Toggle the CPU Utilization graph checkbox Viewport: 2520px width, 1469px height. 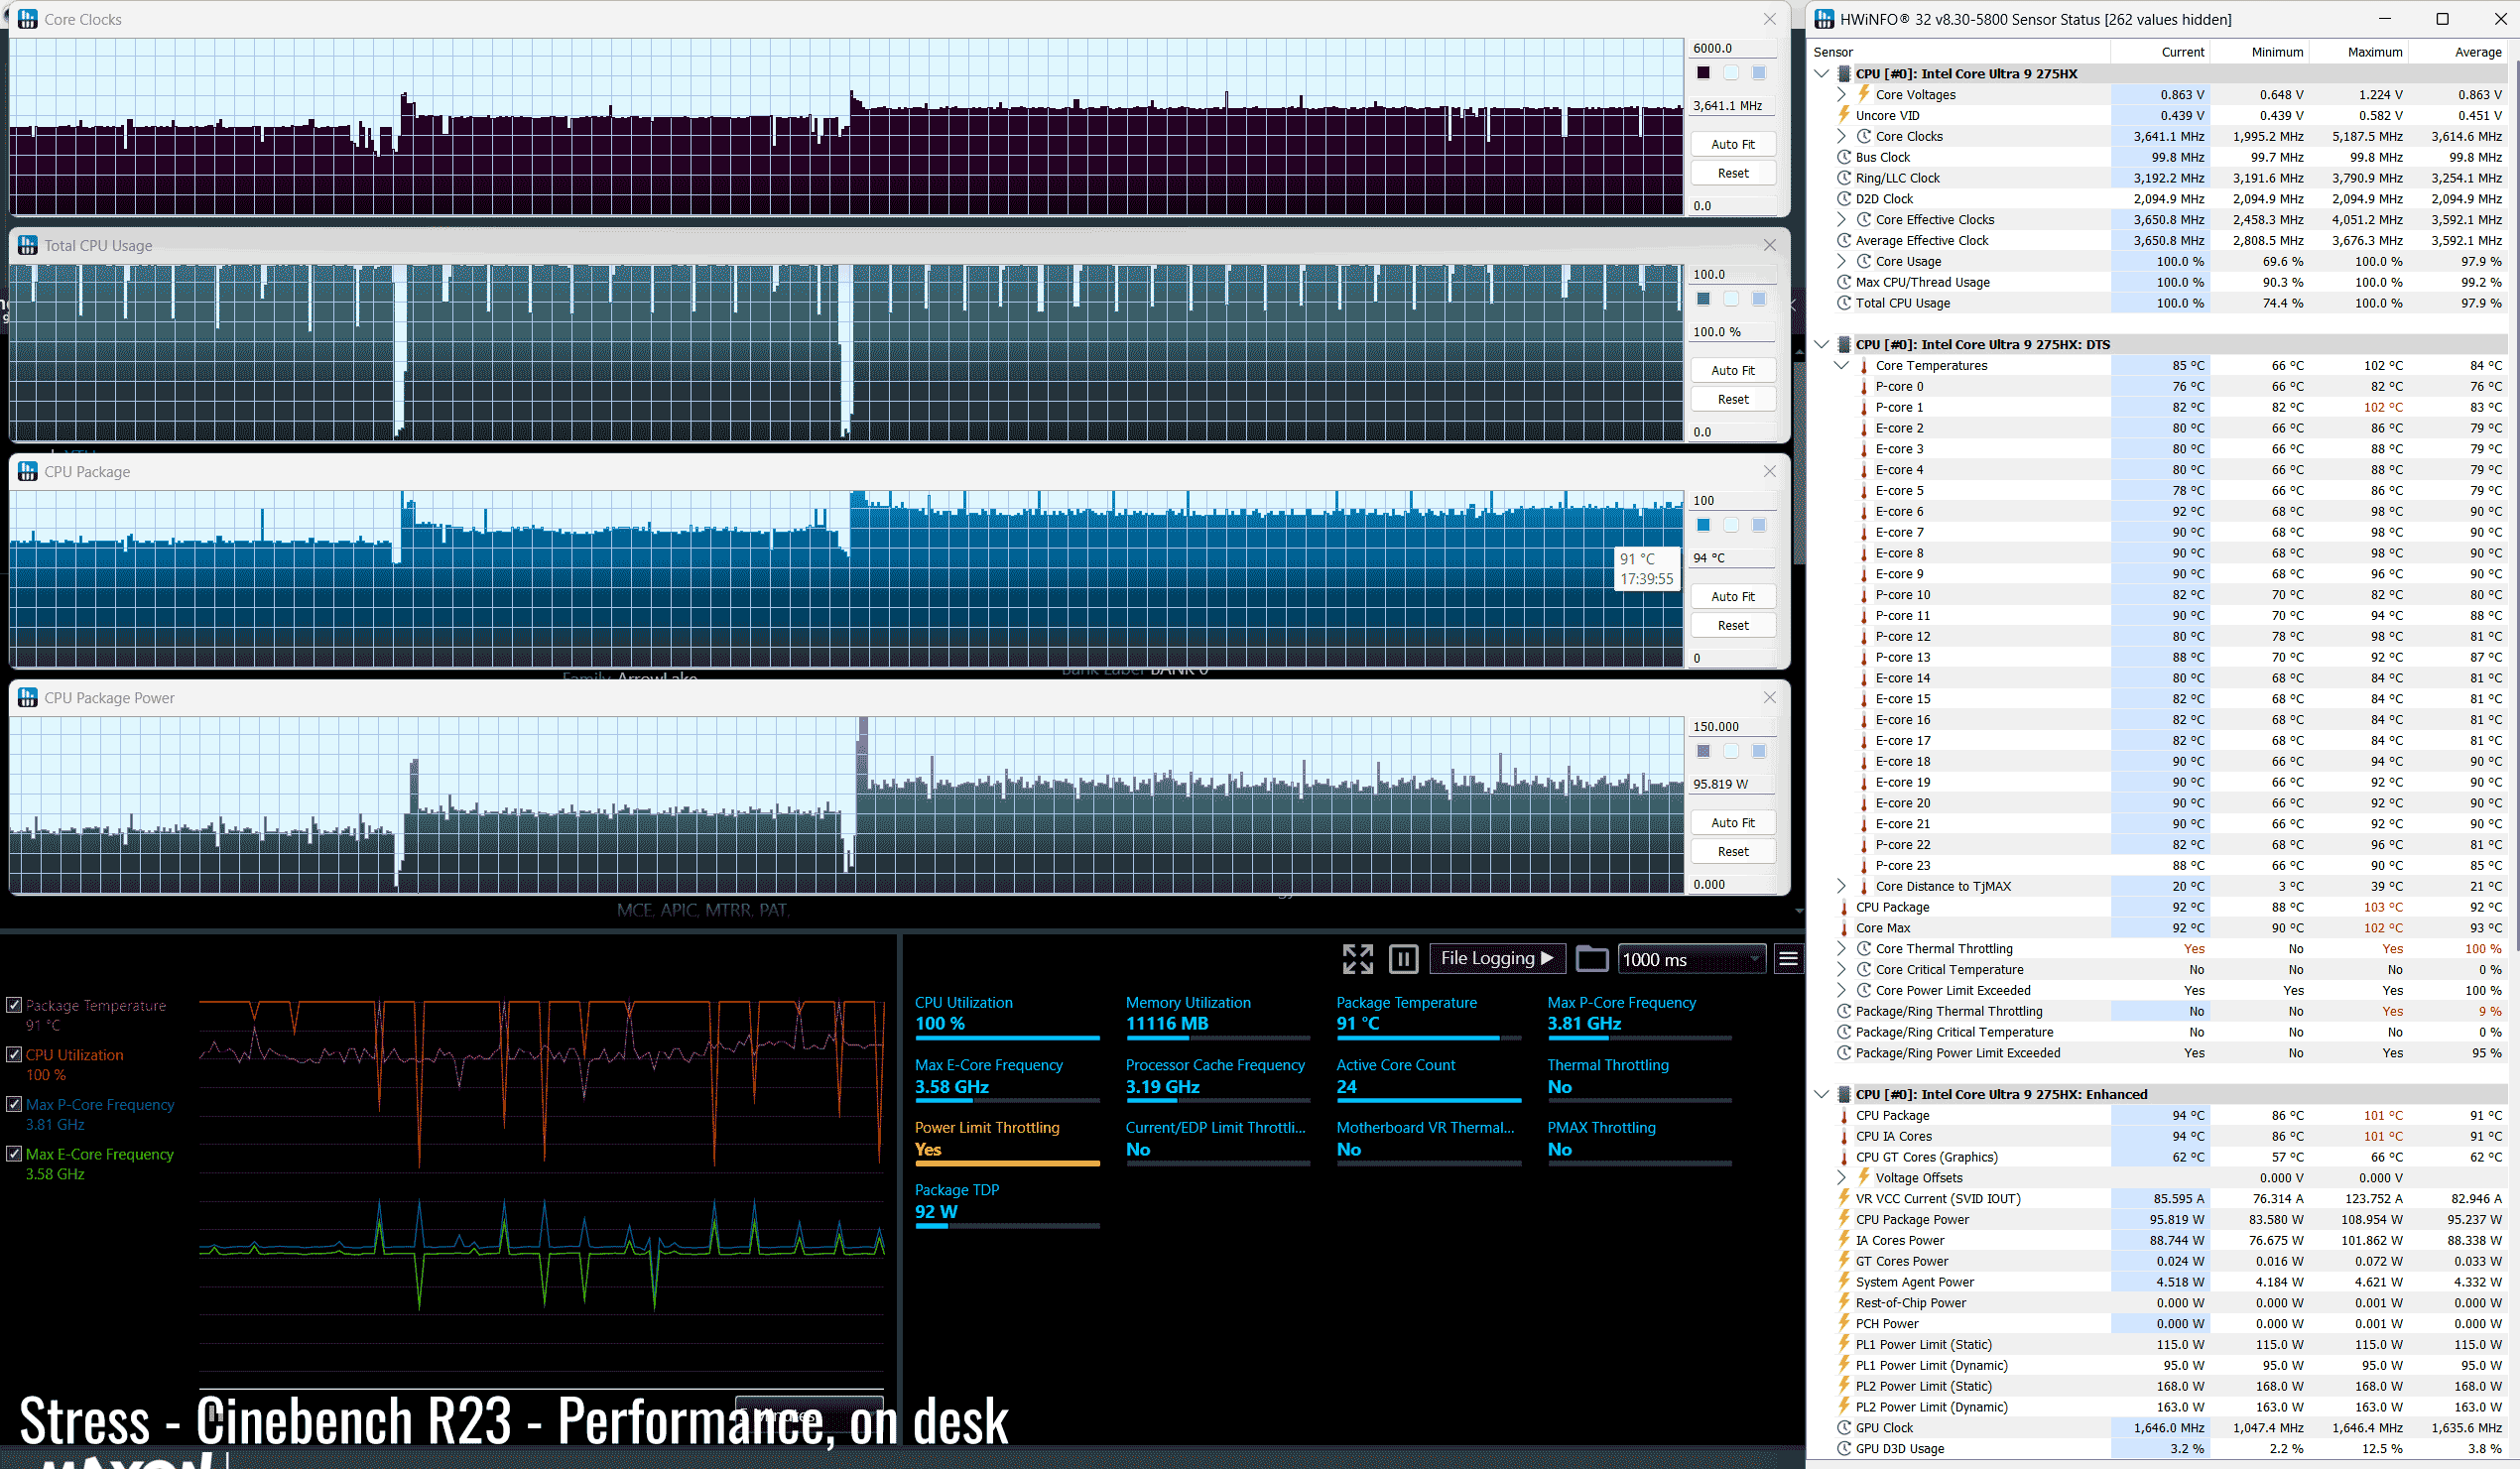pos(14,1054)
